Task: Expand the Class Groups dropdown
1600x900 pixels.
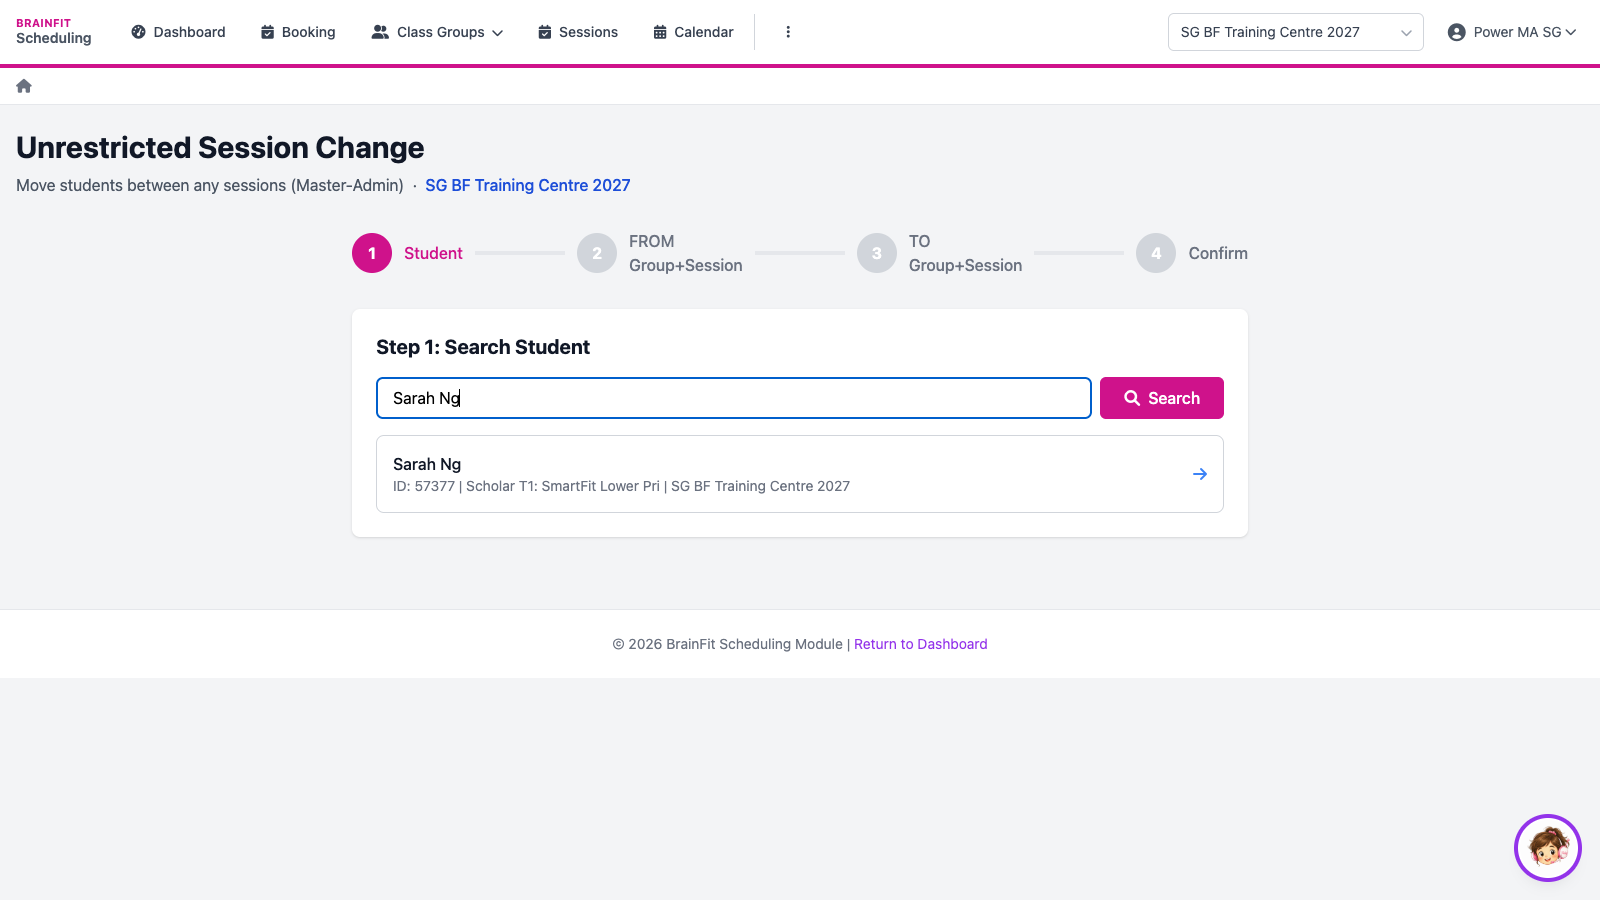Action: click(x=437, y=32)
